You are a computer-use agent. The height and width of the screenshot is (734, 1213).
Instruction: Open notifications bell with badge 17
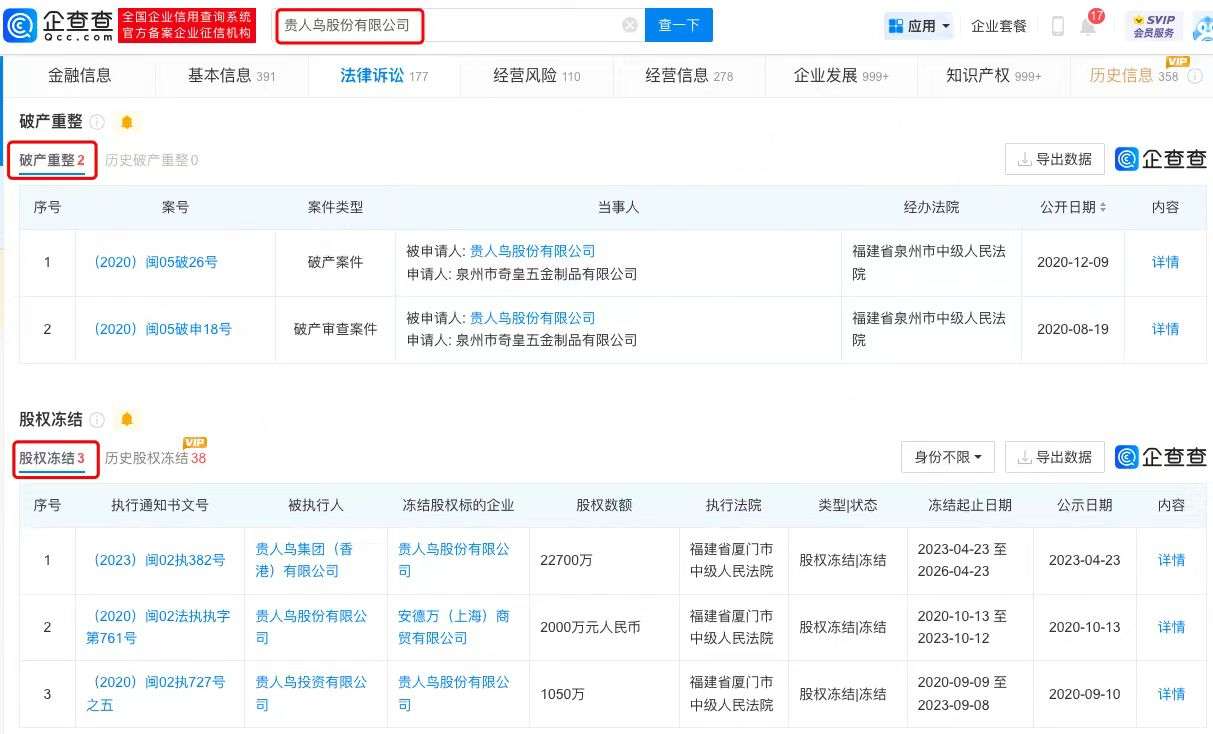tap(1088, 26)
